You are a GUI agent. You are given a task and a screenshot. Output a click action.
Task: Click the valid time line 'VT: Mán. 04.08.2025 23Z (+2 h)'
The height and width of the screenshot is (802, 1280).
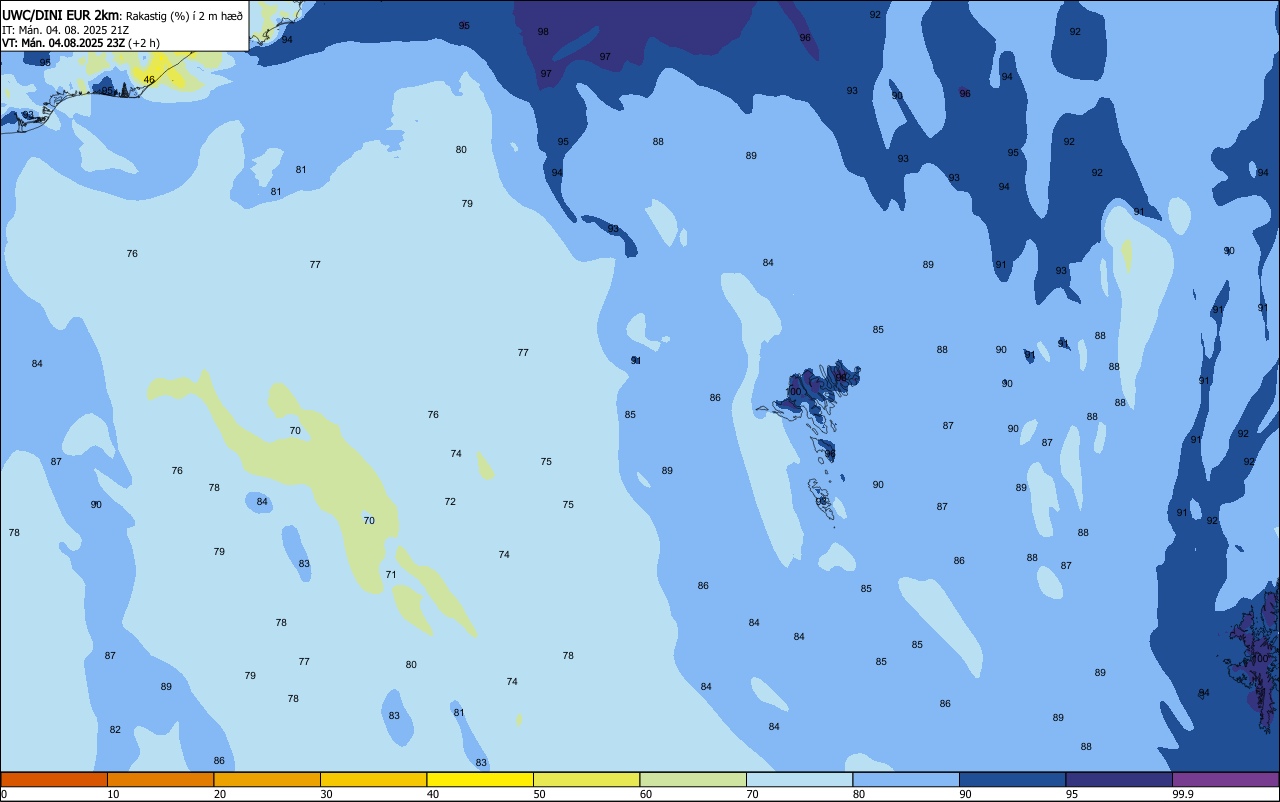pos(81,43)
